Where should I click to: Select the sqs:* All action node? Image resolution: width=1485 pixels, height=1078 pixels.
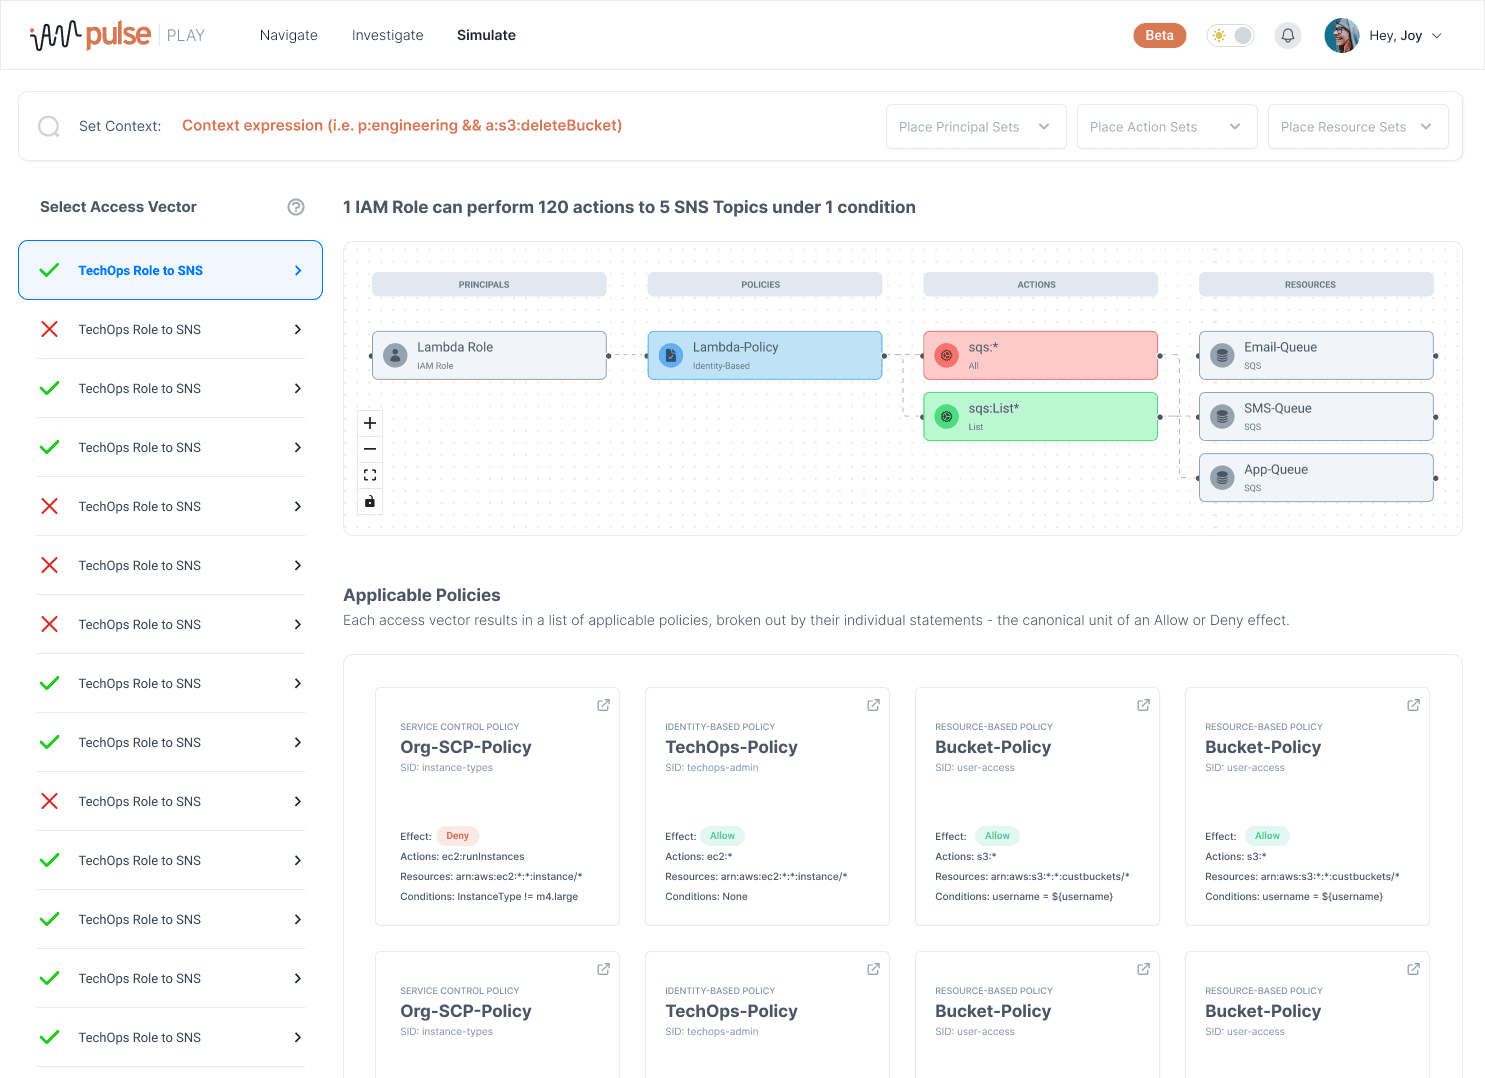coord(1041,355)
